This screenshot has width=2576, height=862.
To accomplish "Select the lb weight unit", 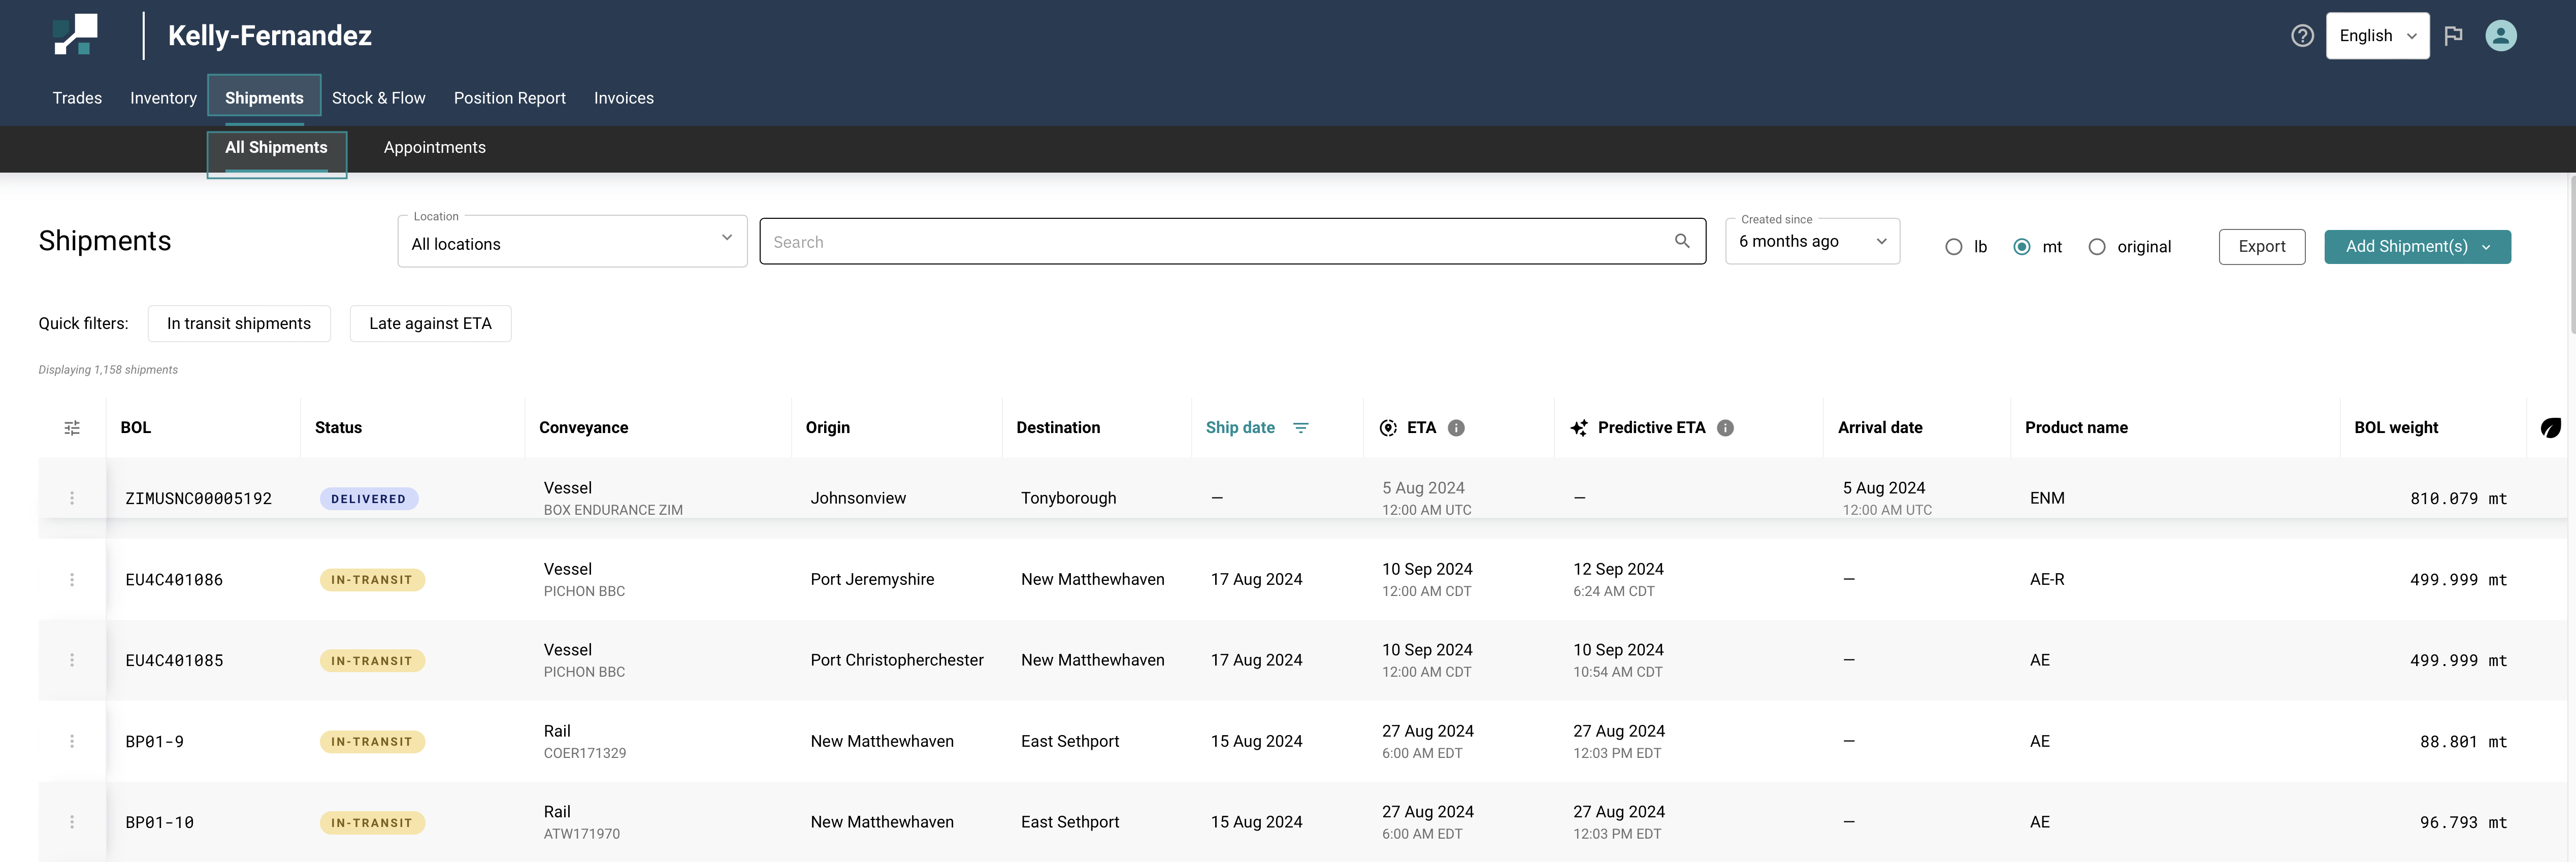I will (x=1953, y=247).
